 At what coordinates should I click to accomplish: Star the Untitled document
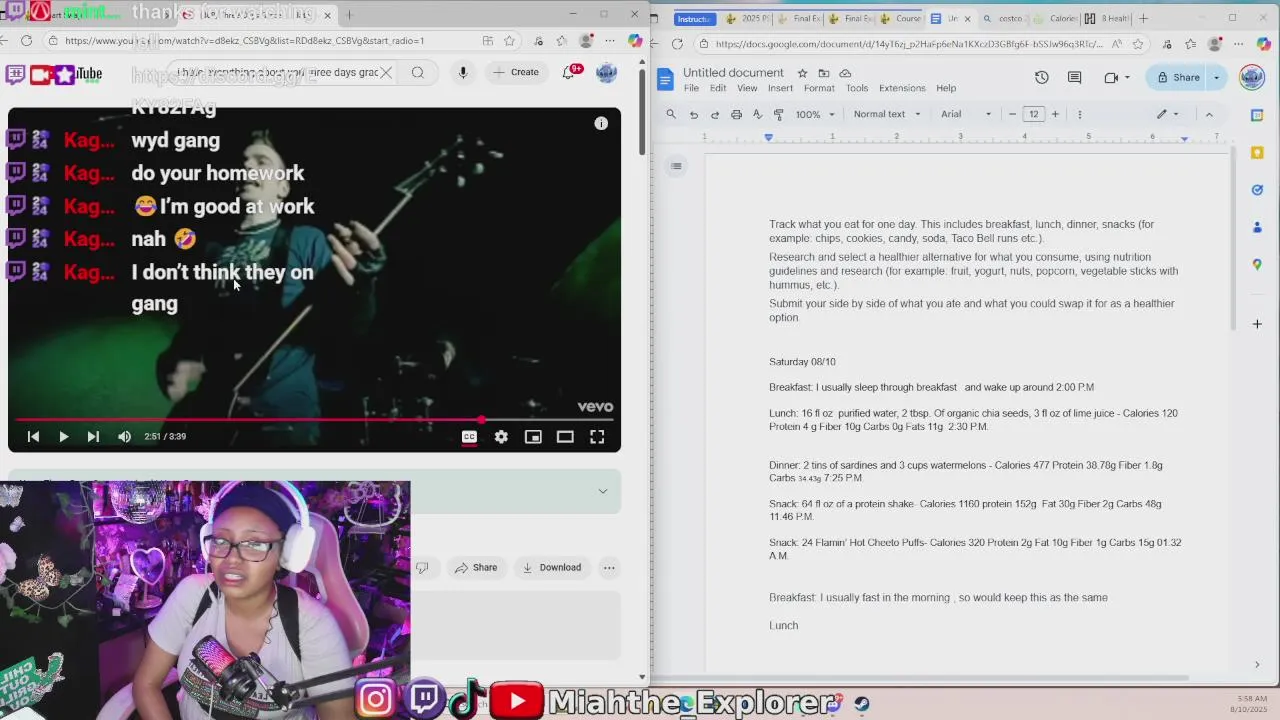802,73
